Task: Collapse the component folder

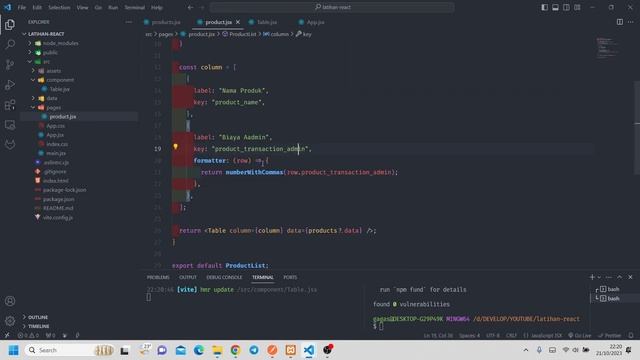Action: tap(33, 80)
